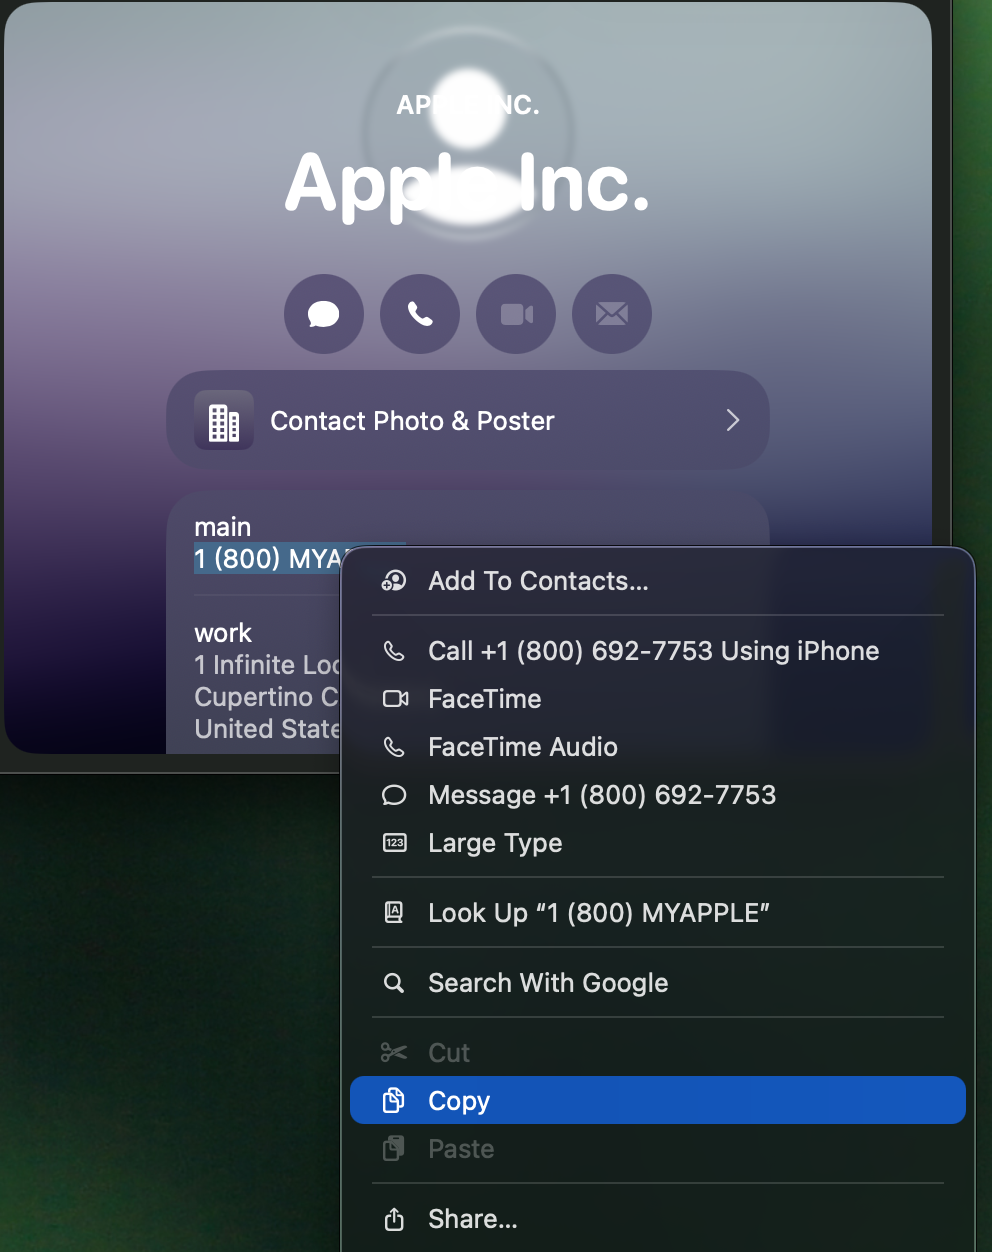The image size is (992, 1252).
Task: Choose Add To Contacts… menu entry
Action: (658, 581)
